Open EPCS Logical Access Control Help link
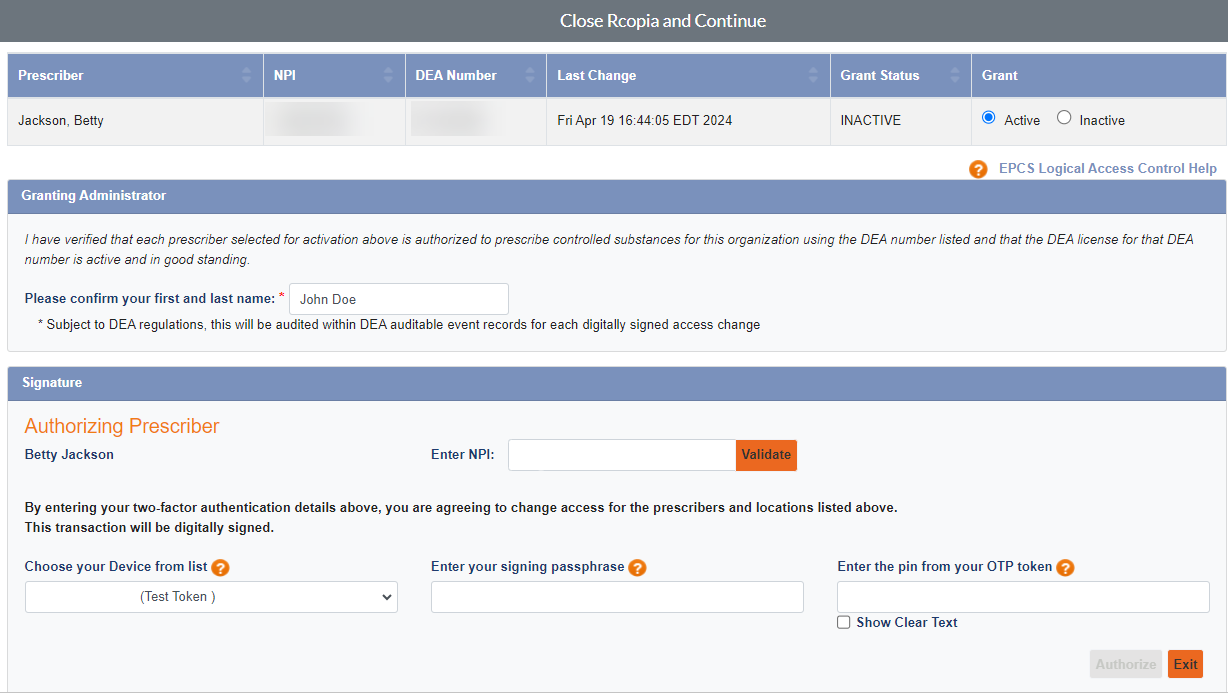1228x693 pixels. click(x=1108, y=168)
